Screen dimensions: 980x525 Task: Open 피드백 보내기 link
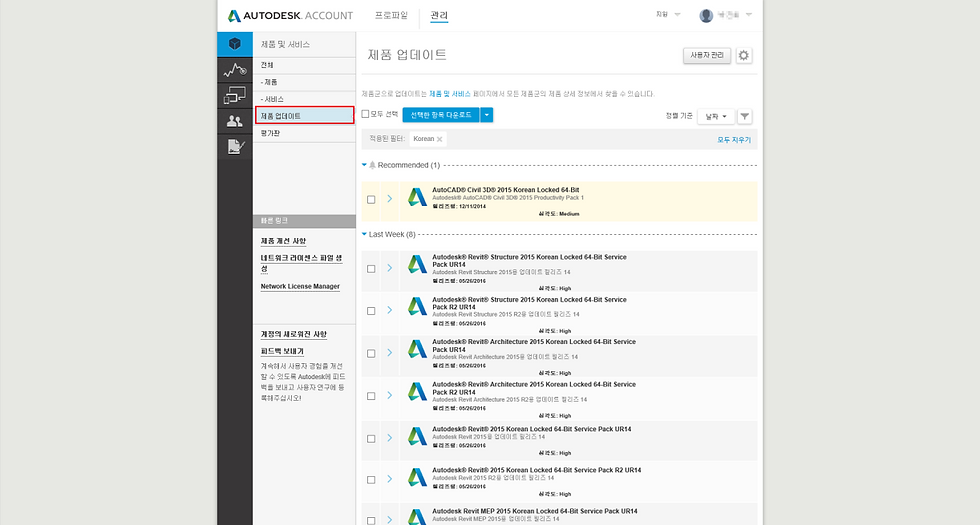282,351
